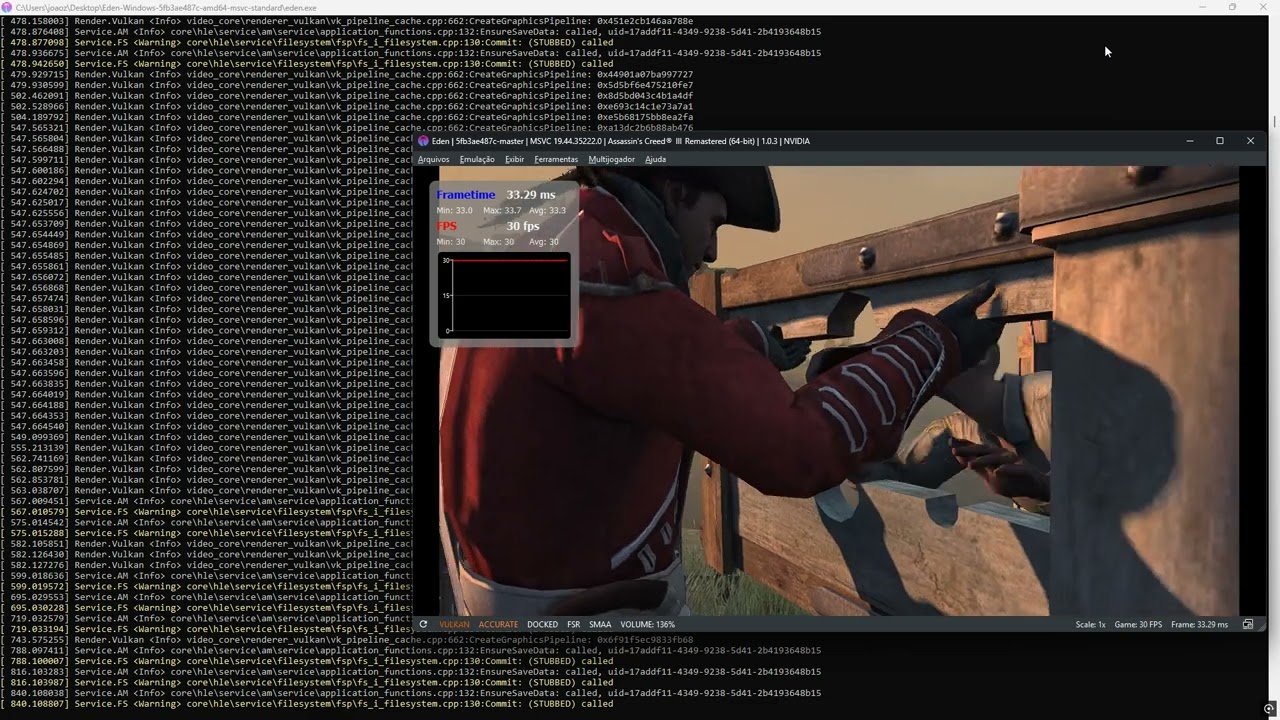Viewport: 1280px width, 720px height.
Task: Click the red FPS label in overlay
Action: pos(446,226)
